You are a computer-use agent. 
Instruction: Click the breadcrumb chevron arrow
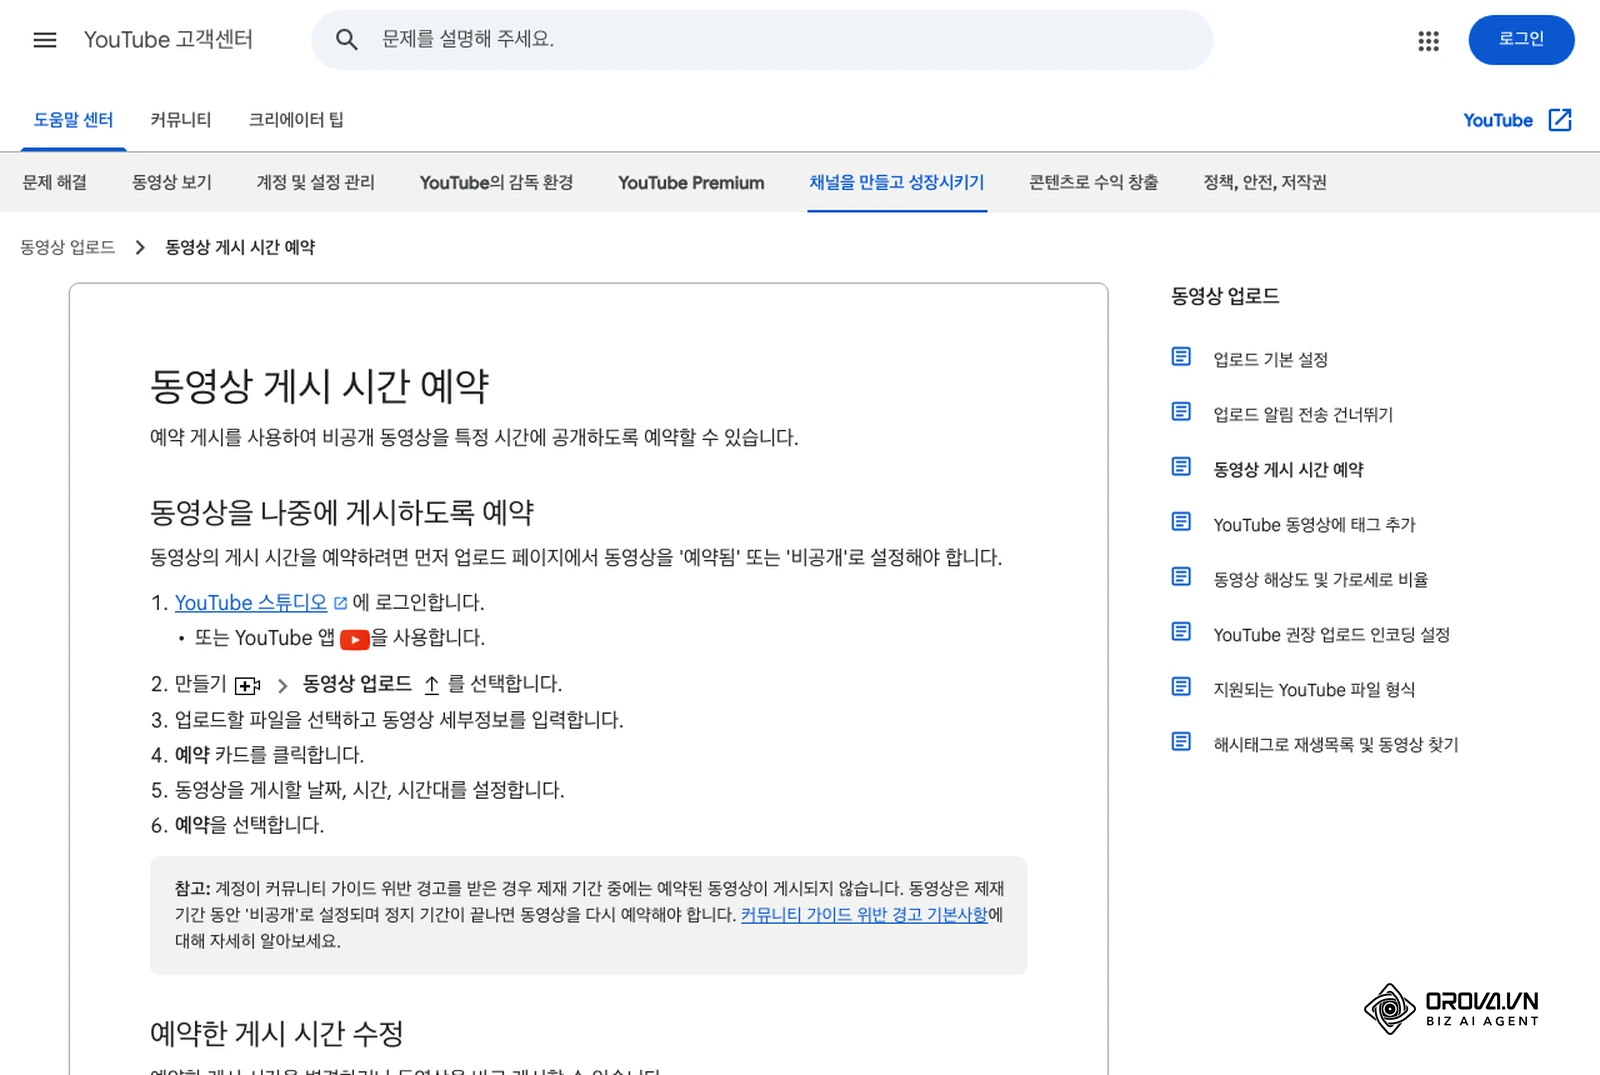click(140, 247)
